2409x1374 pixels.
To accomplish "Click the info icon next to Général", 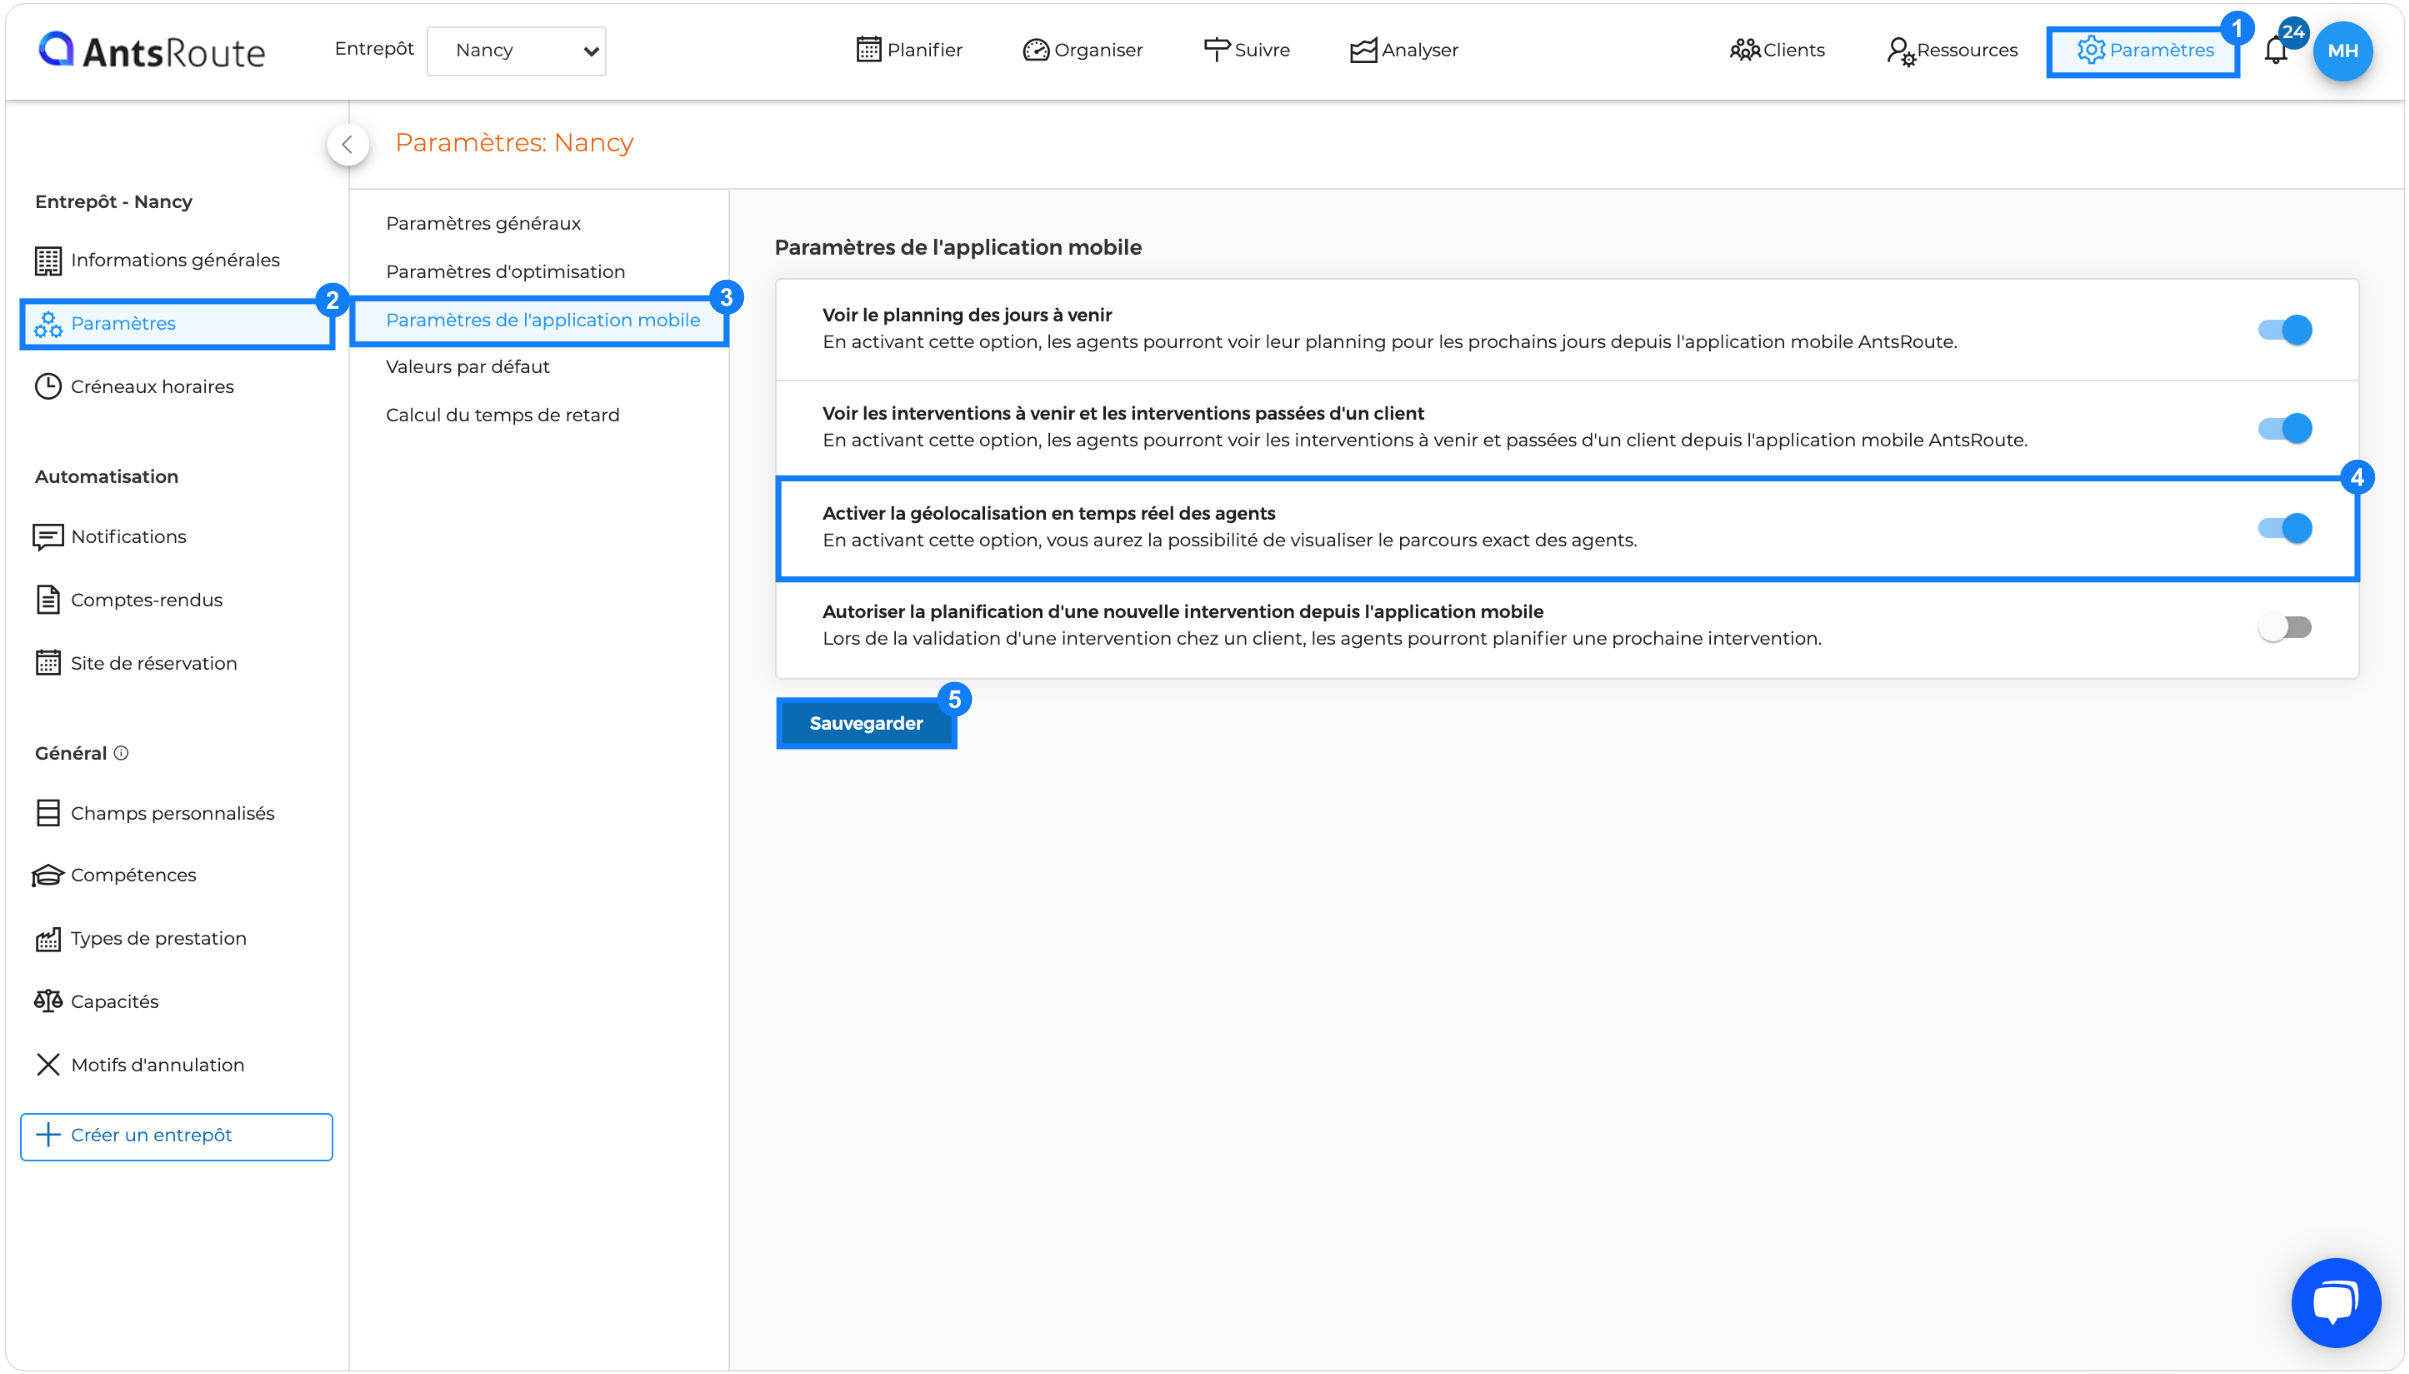I will click(x=121, y=753).
